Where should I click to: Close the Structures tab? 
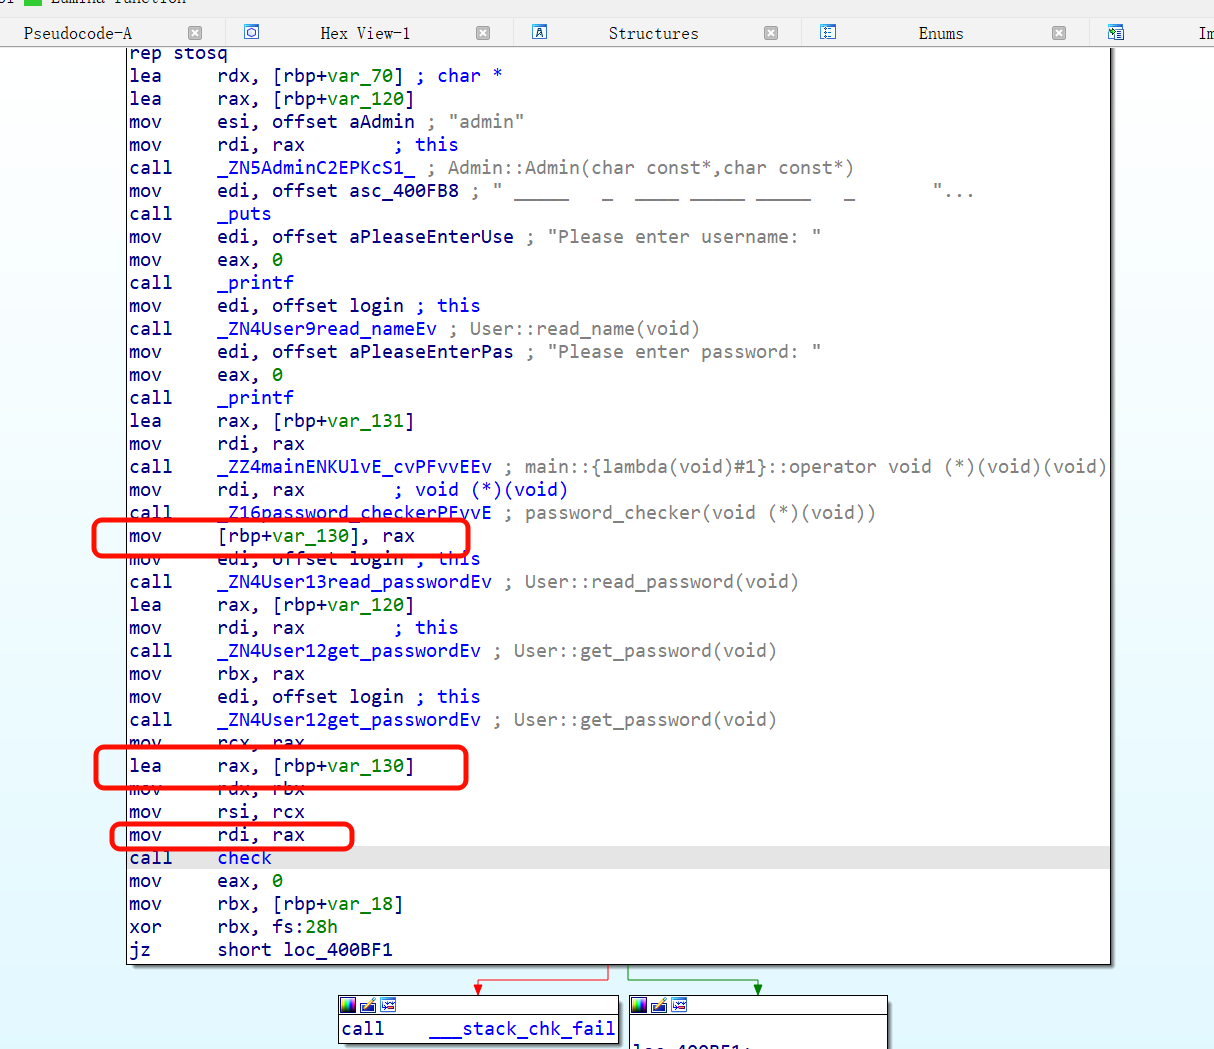[x=771, y=33]
